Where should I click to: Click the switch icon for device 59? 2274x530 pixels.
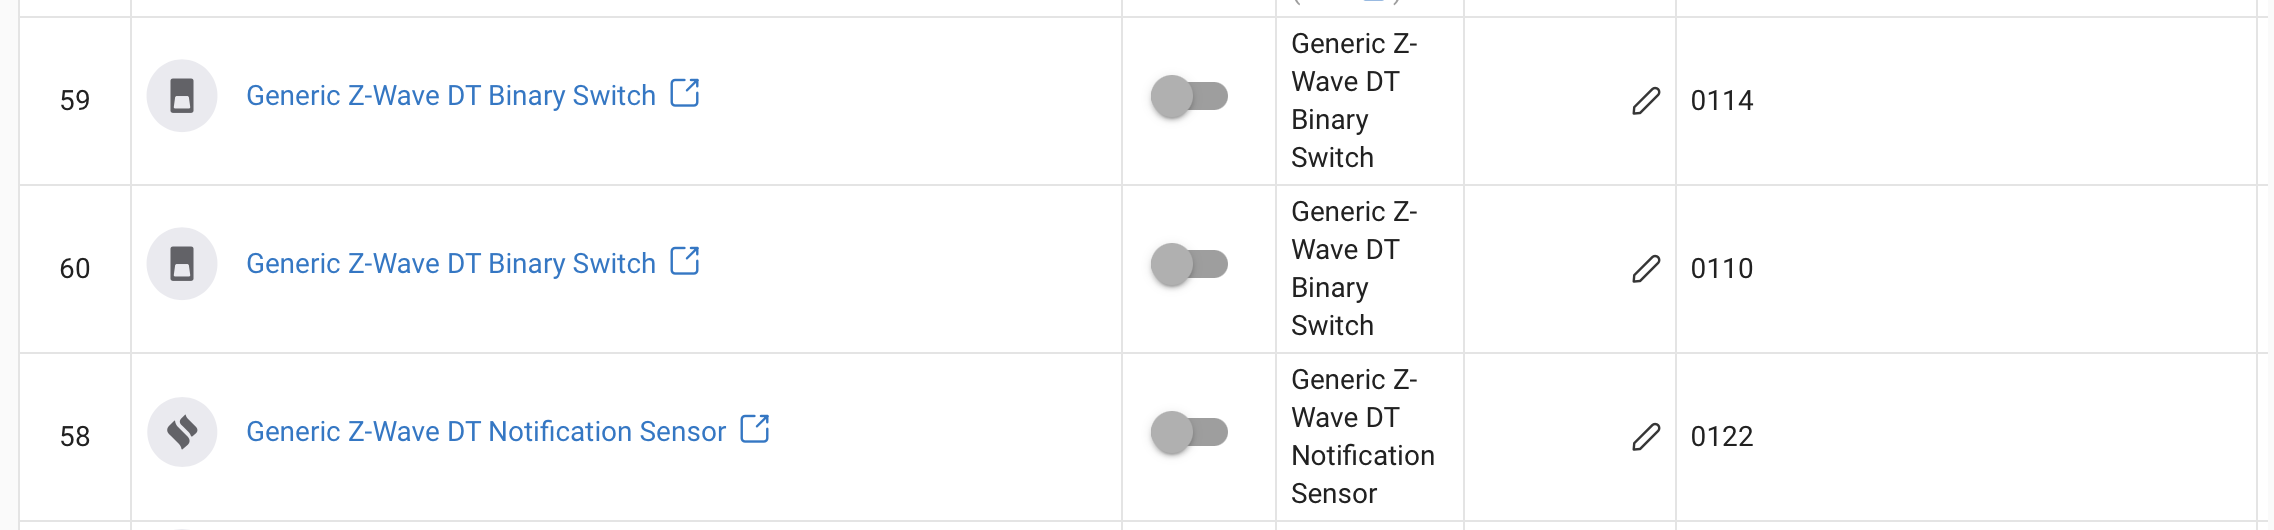182,96
